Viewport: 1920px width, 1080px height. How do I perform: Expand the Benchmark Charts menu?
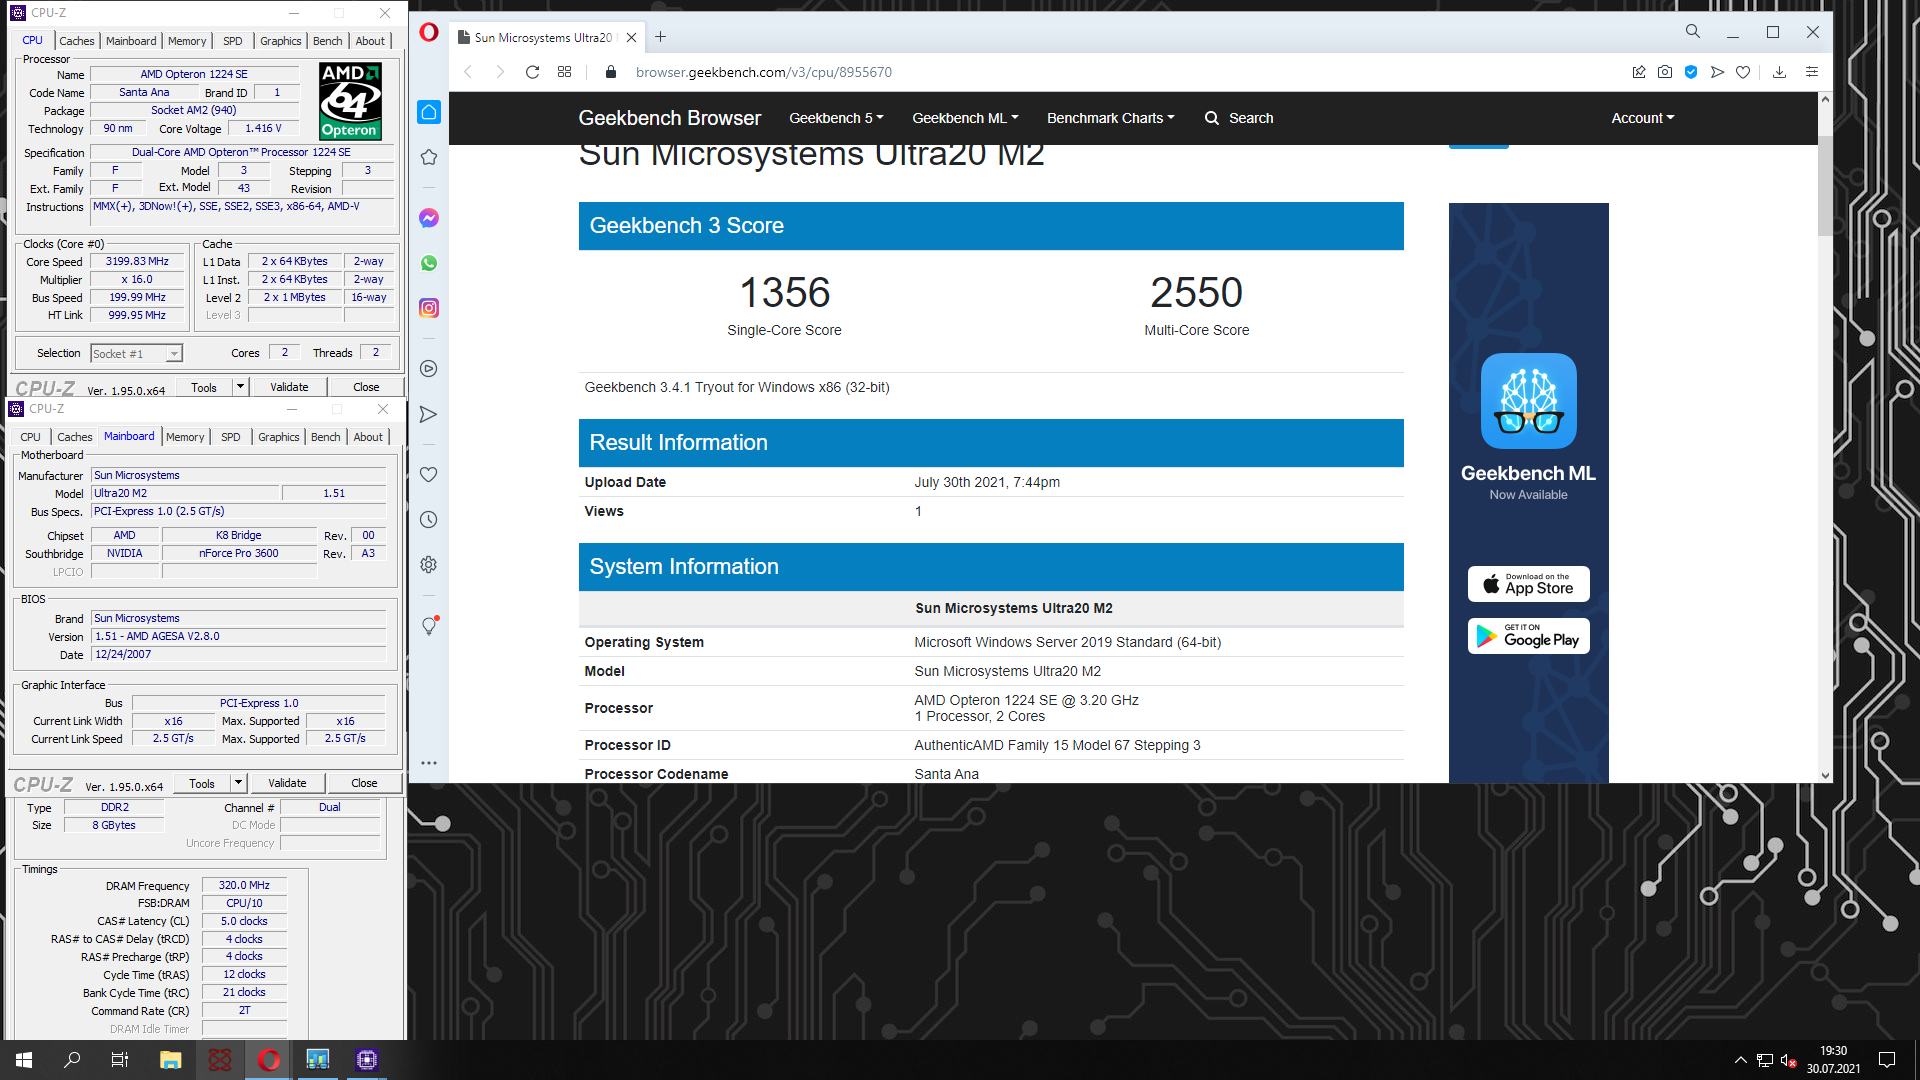point(1110,118)
